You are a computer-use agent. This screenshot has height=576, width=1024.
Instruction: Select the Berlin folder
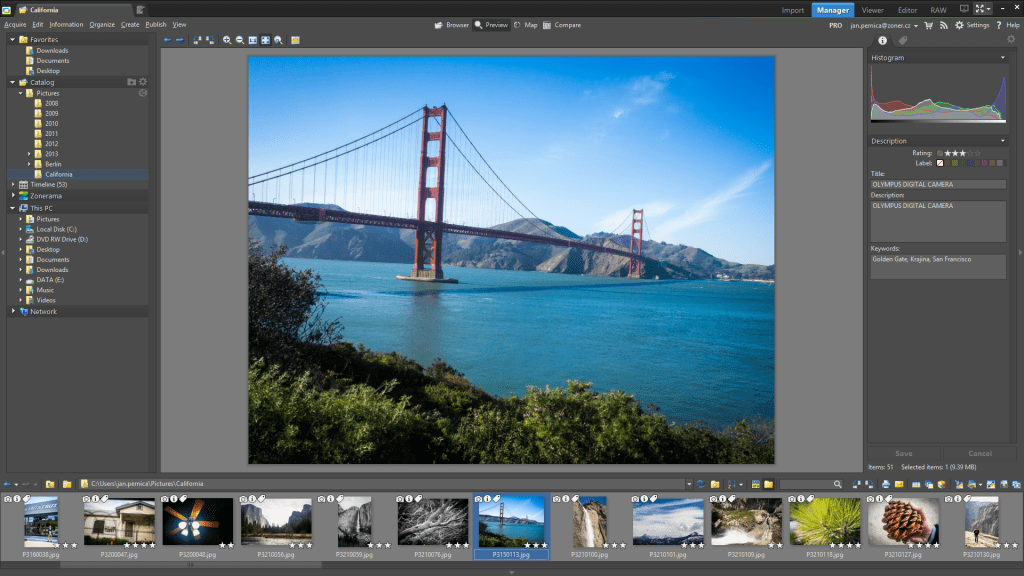(x=53, y=164)
